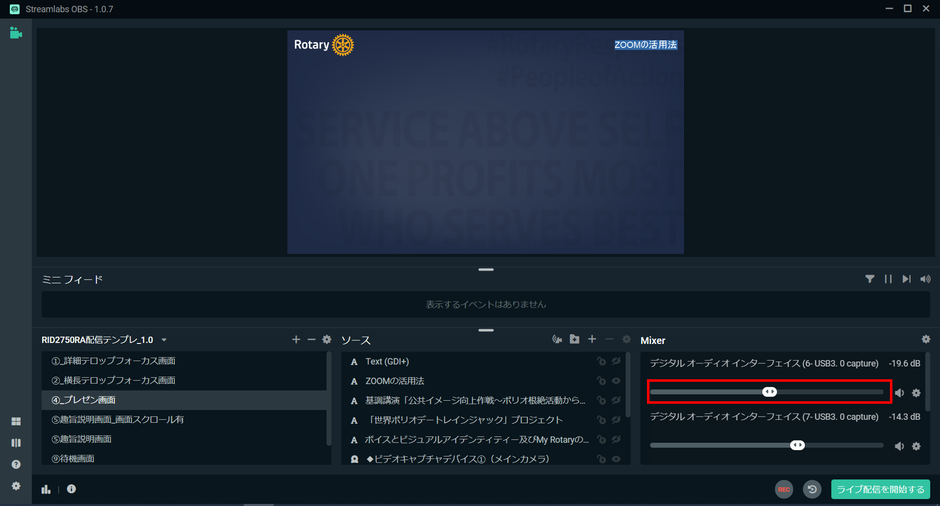Toggle Studio Mode icon in left sidebar
This screenshot has height=506, width=940.
[16, 443]
